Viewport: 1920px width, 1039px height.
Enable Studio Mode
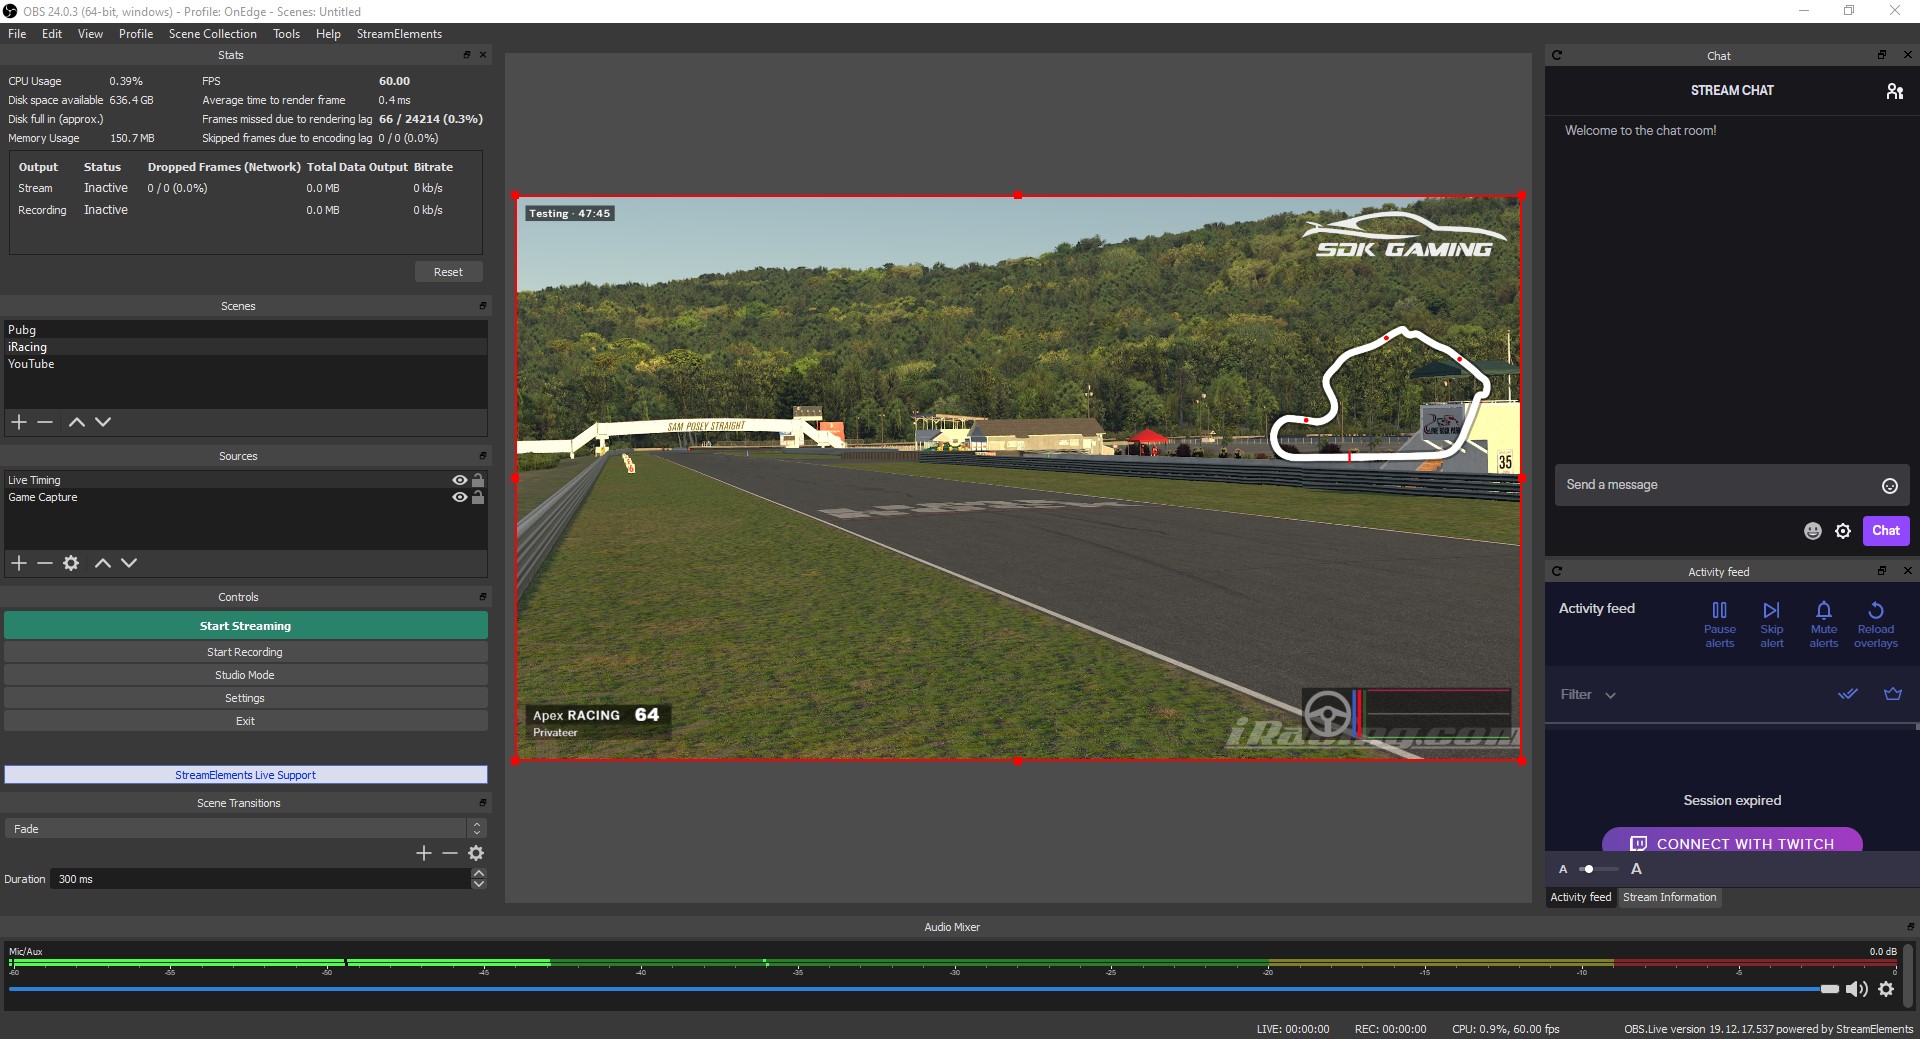click(x=245, y=675)
